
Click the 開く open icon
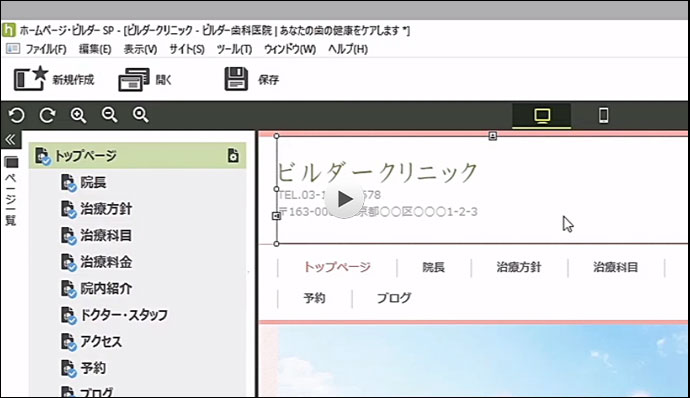[x=134, y=79]
